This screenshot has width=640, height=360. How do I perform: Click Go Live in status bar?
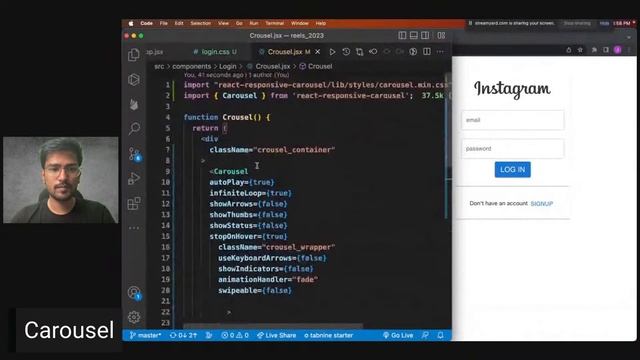click(398, 336)
